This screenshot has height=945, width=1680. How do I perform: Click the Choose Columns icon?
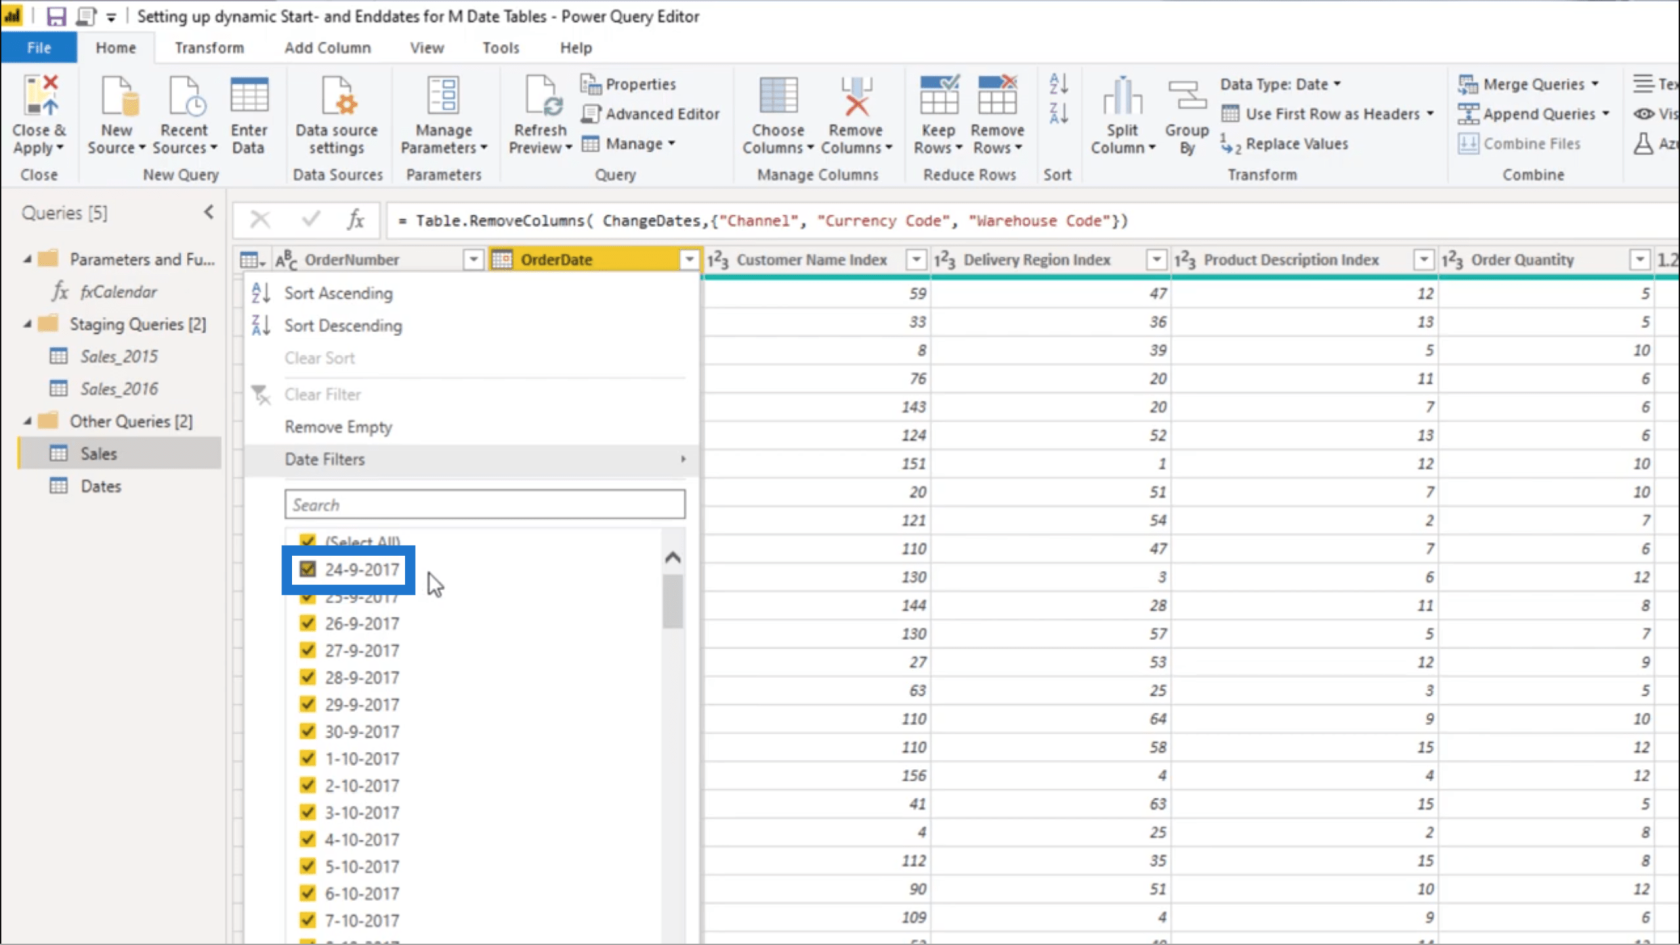click(778, 96)
